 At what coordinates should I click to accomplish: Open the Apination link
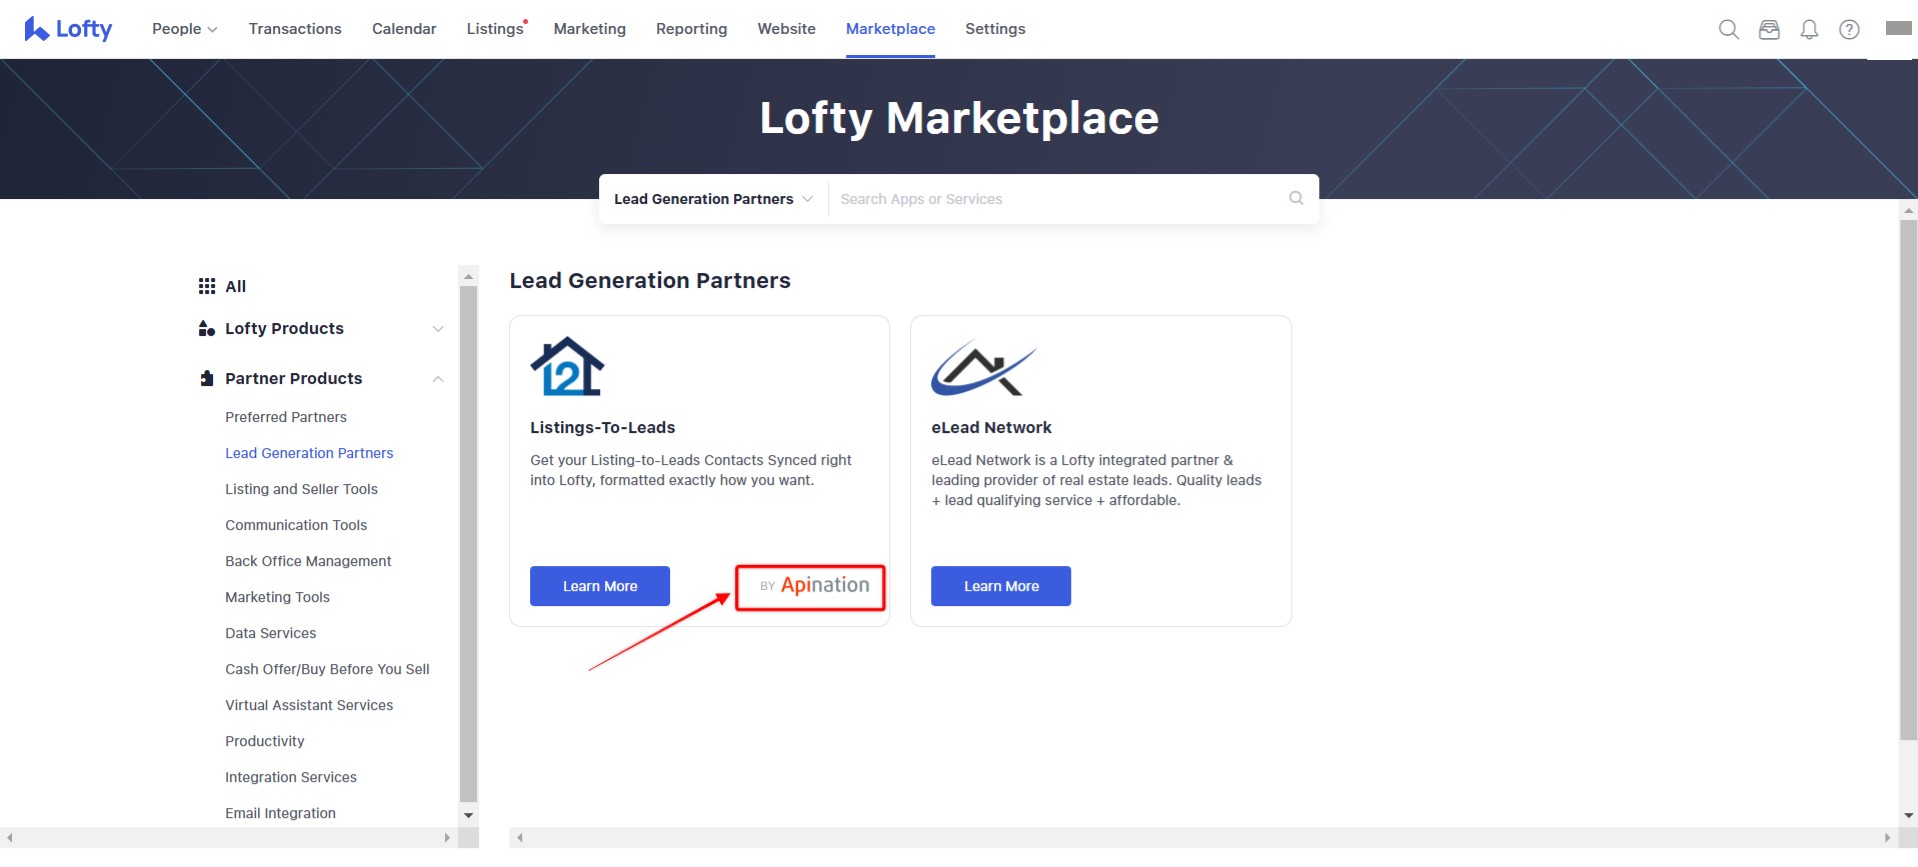811,586
